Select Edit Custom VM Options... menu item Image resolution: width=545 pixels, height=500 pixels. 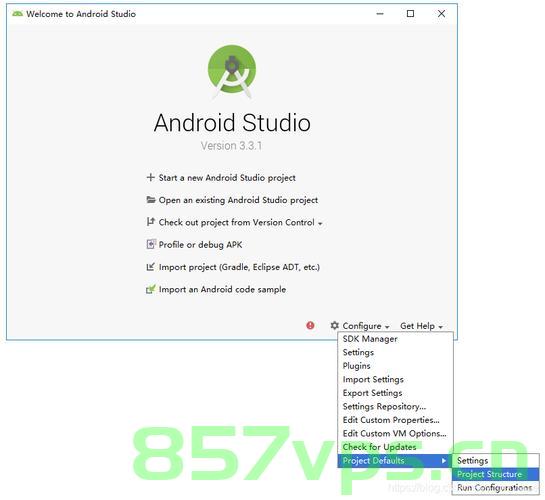coord(395,434)
